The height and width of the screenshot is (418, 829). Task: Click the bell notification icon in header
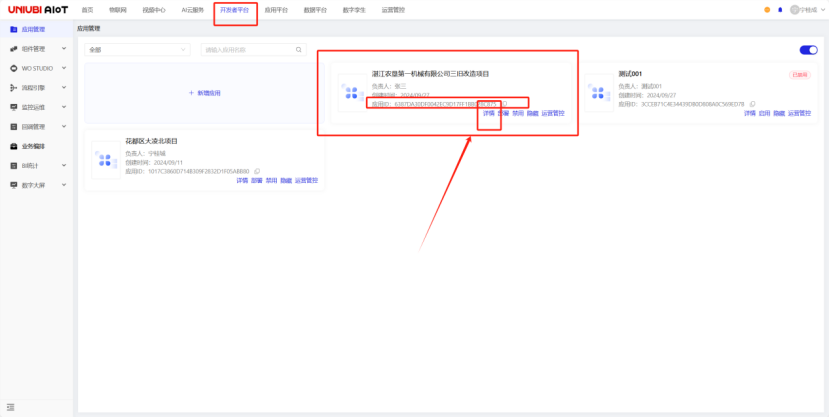(780, 9)
